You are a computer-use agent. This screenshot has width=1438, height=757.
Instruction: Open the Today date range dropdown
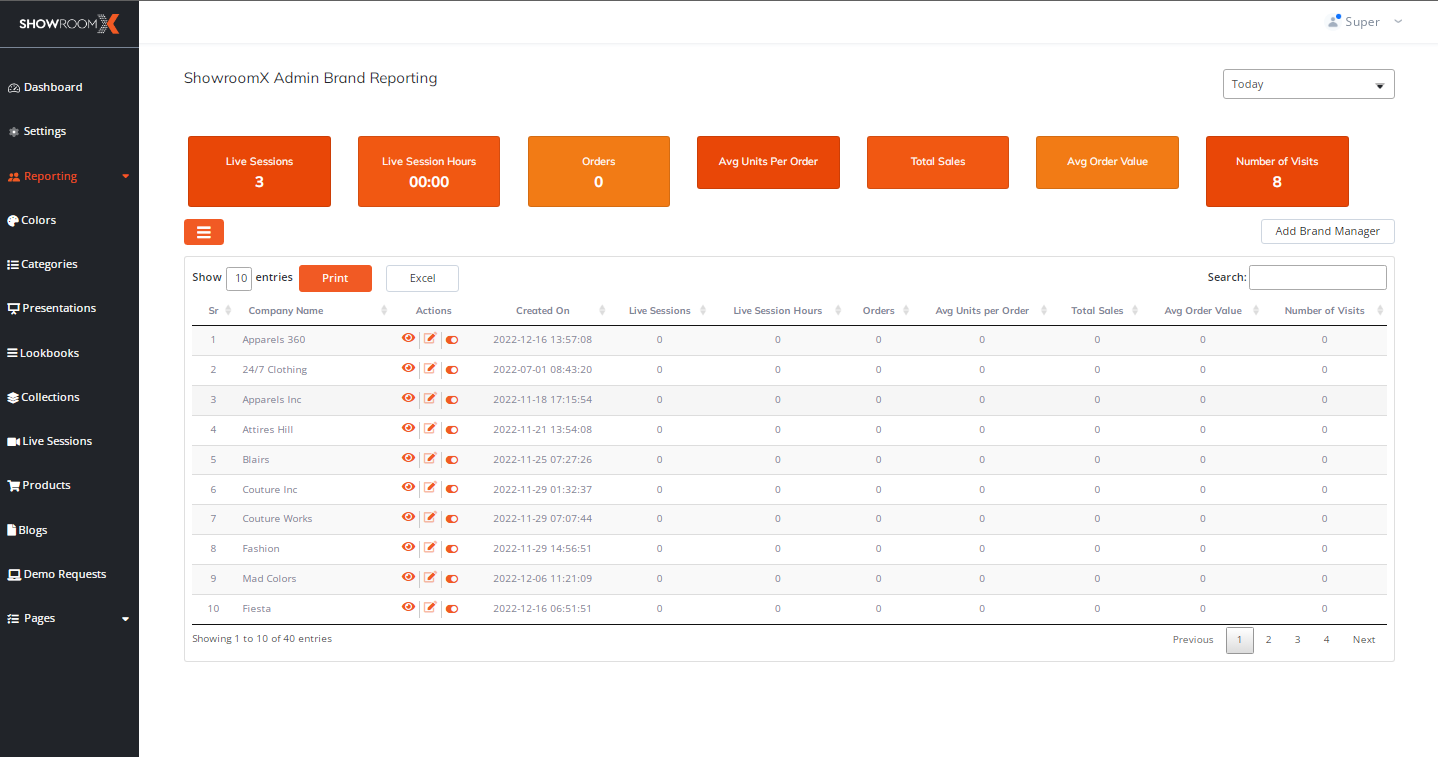[x=1308, y=84]
